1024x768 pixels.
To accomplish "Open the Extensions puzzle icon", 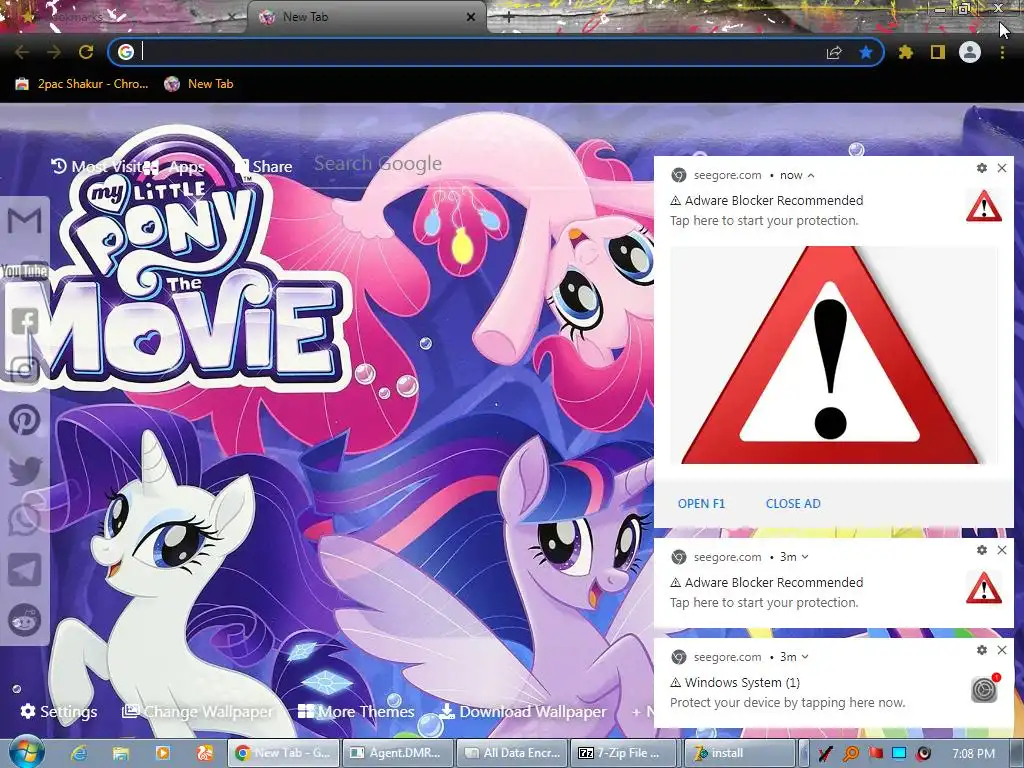I will pyautogui.click(x=906, y=52).
